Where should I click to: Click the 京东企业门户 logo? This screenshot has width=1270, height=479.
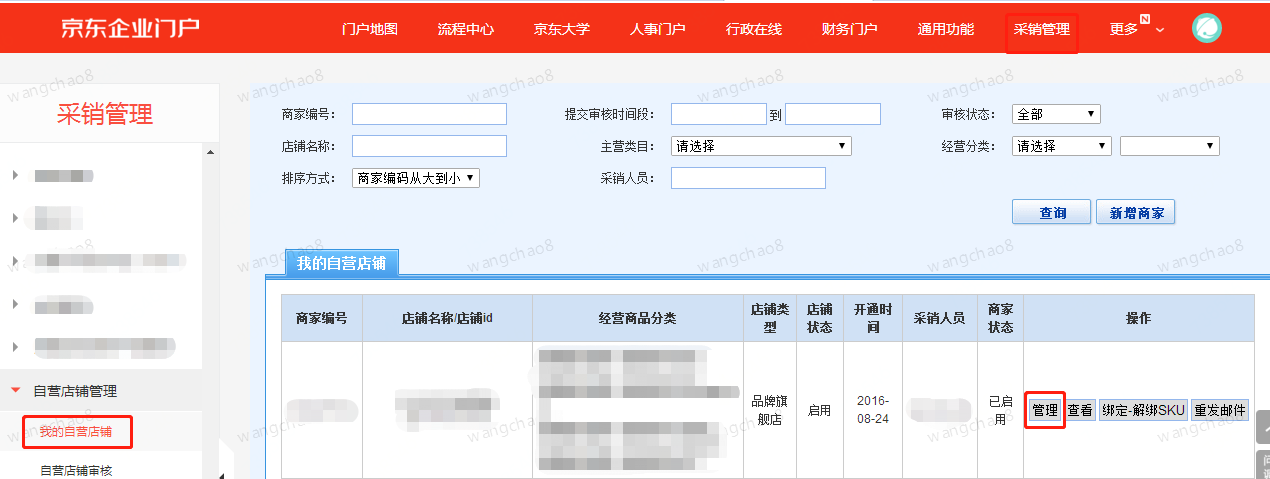pos(130,28)
